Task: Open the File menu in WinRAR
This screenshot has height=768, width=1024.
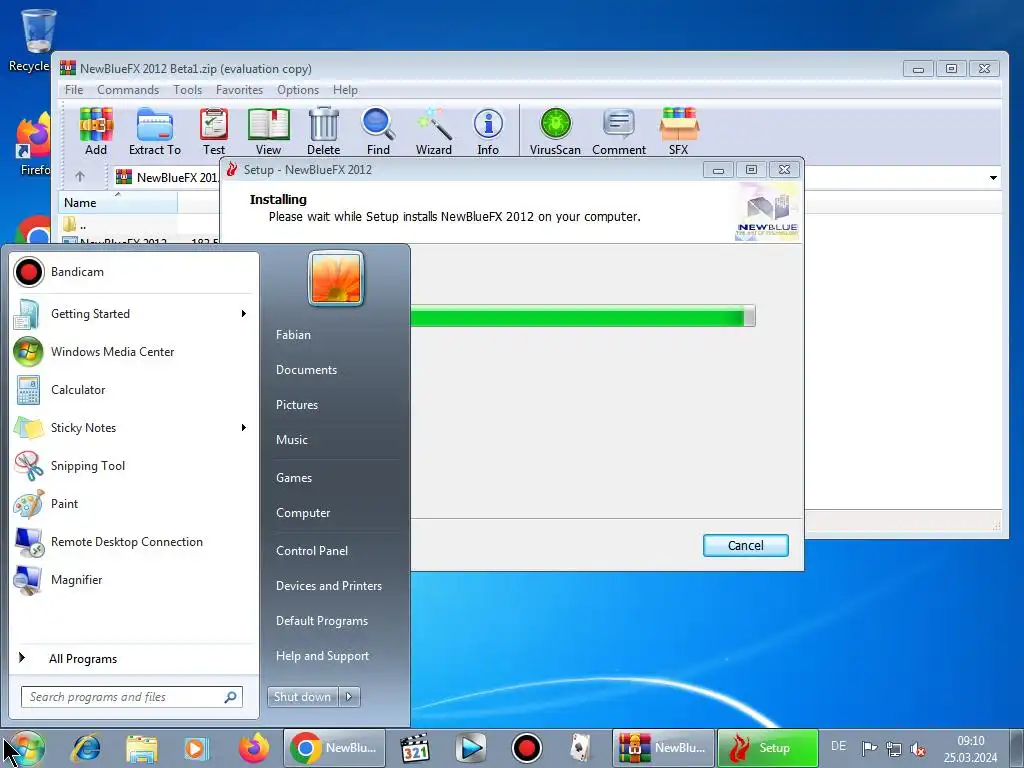Action: click(x=74, y=89)
